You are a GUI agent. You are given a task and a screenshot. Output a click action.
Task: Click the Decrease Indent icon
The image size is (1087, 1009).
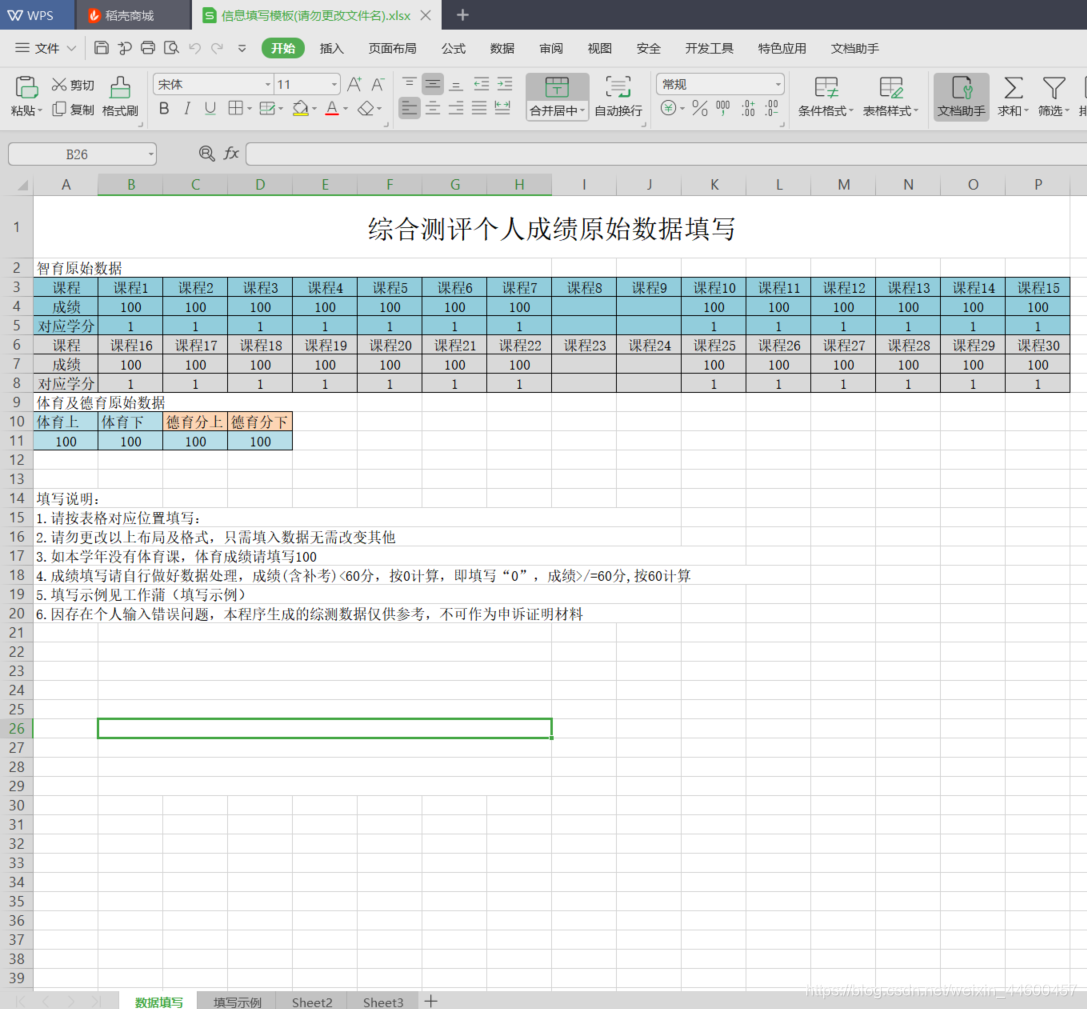pos(481,85)
